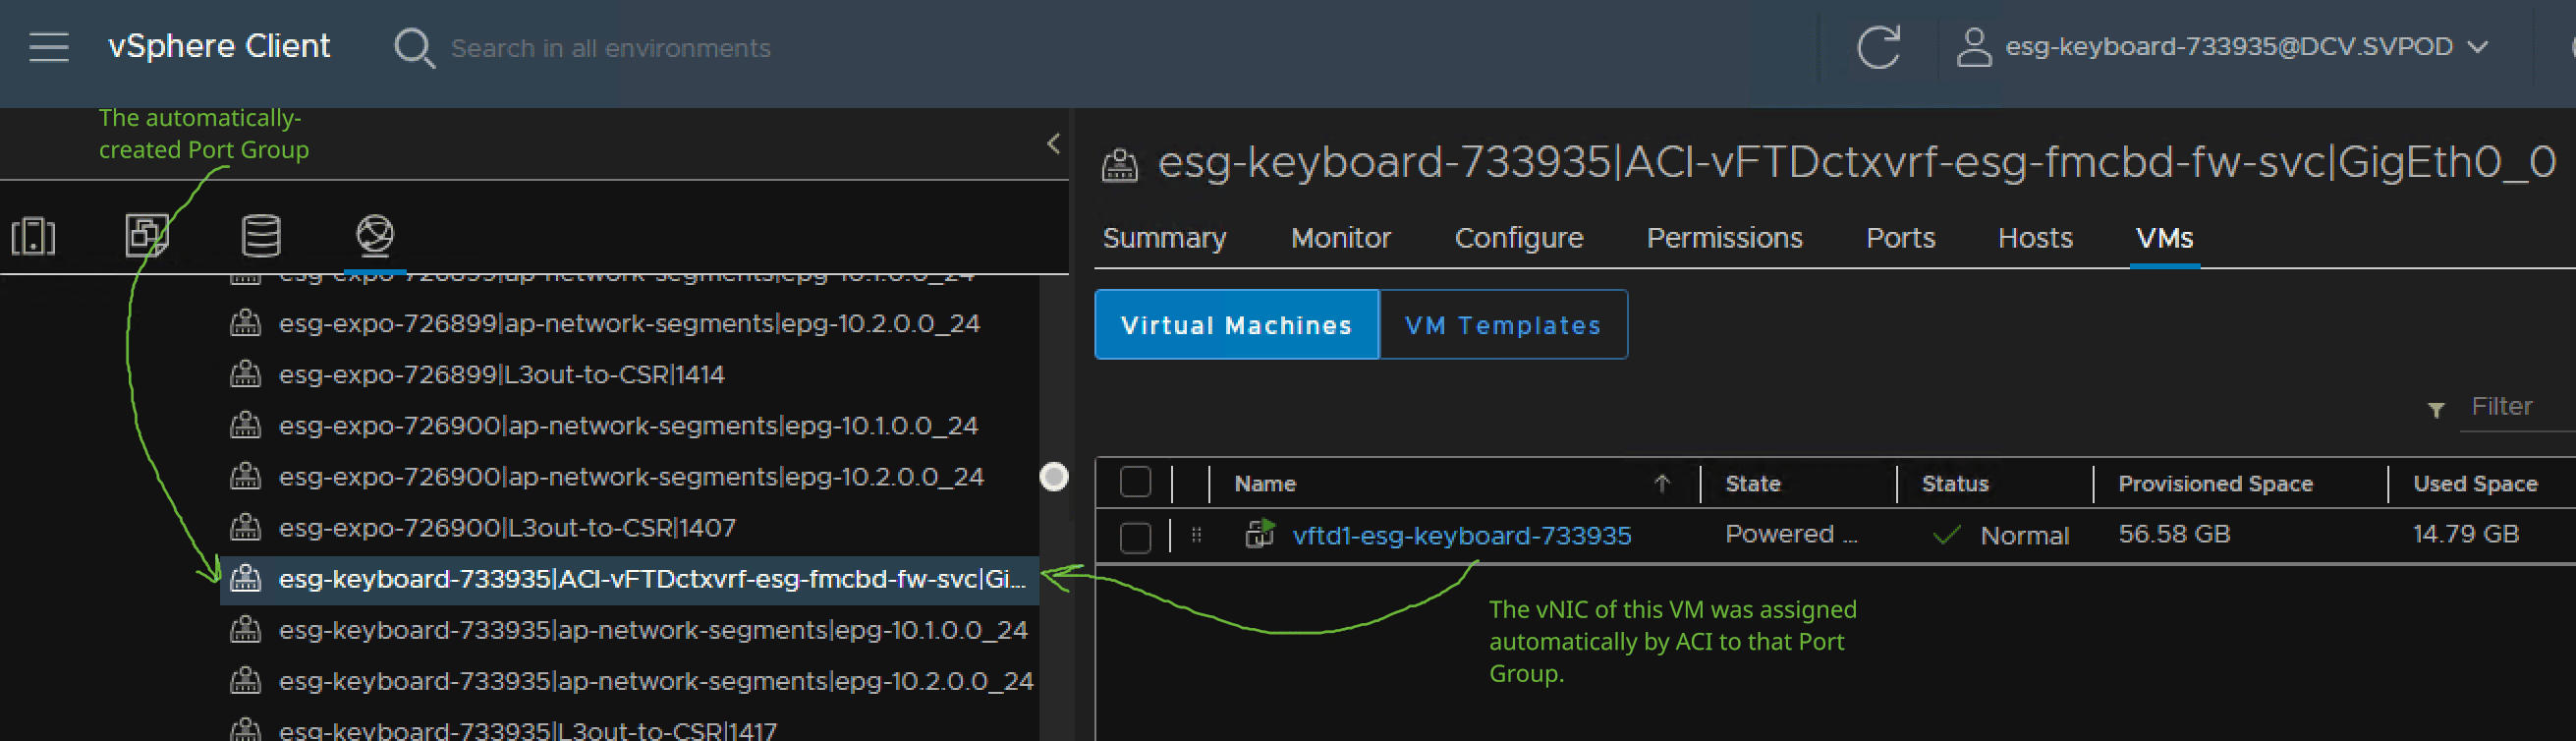Sort the table by State column
The image size is (2576, 741).
(x=1752, y=484)
